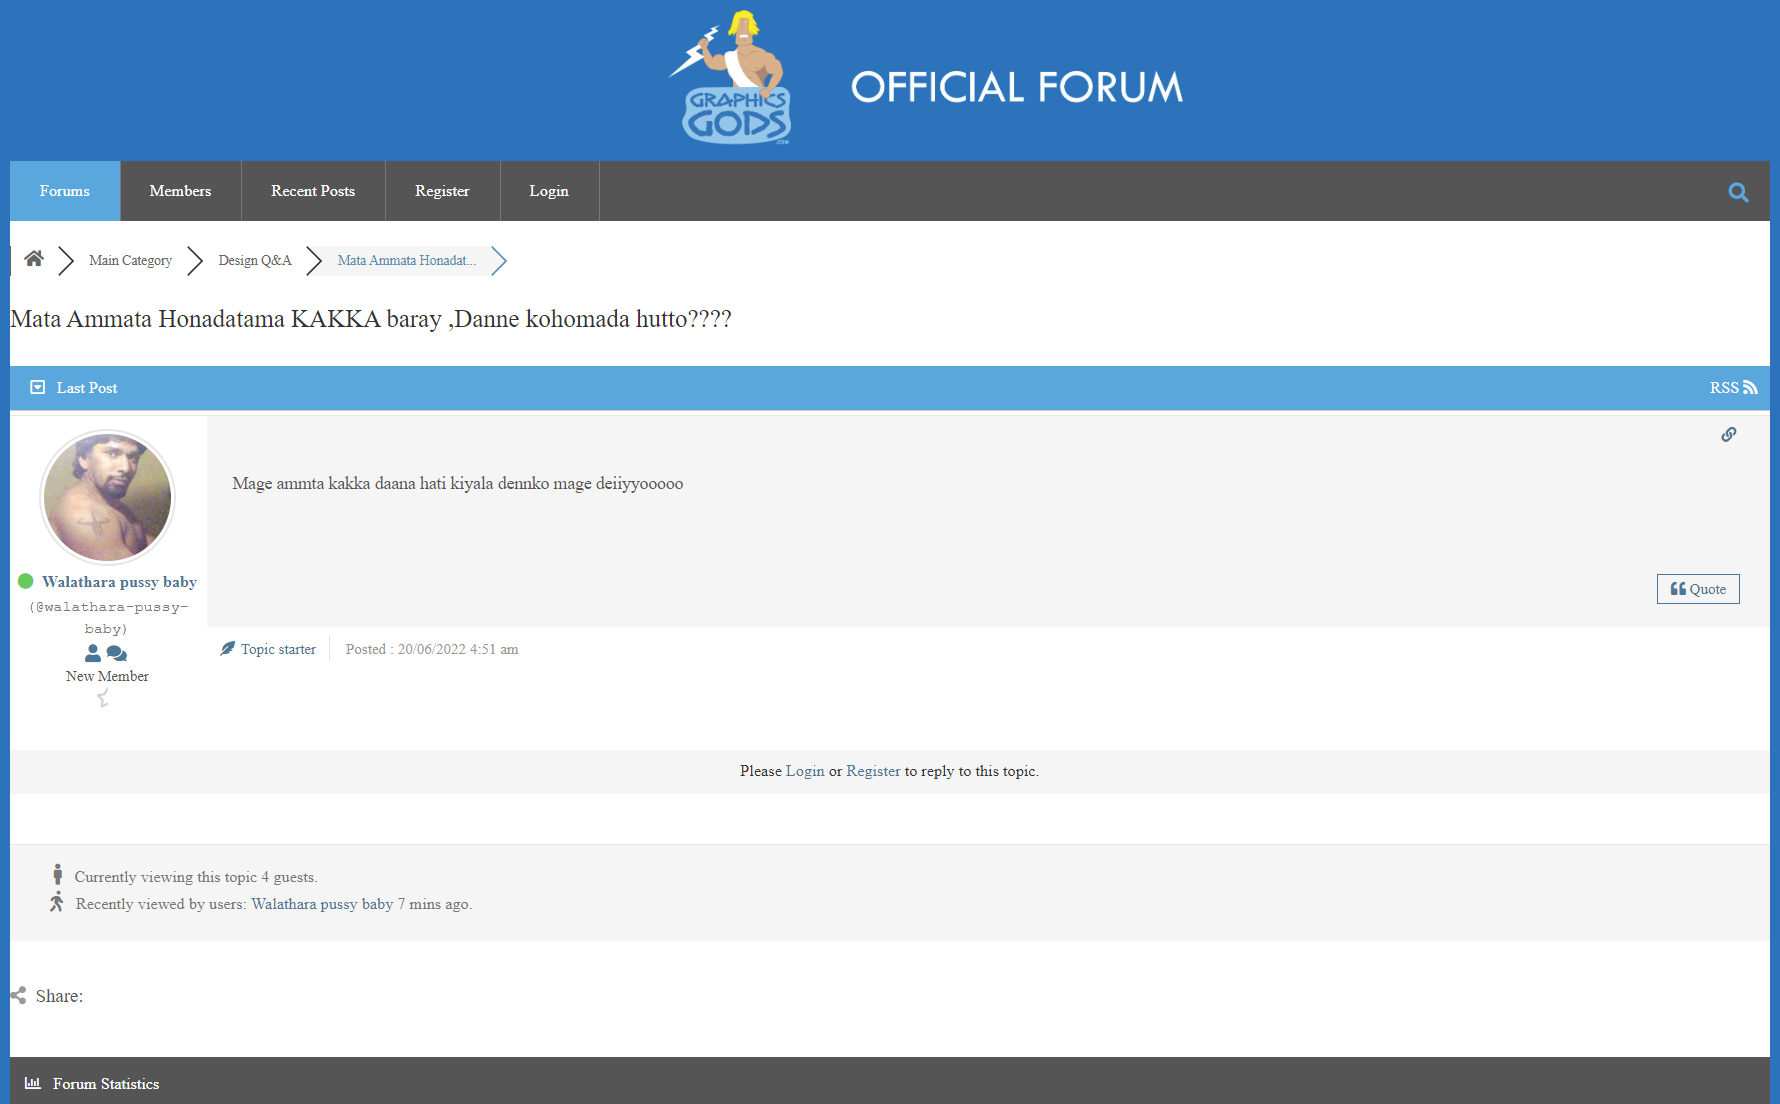View user's posts via chat bubbles icon
Viewport: 1780px width, 1104px height.
pos(117,653)
